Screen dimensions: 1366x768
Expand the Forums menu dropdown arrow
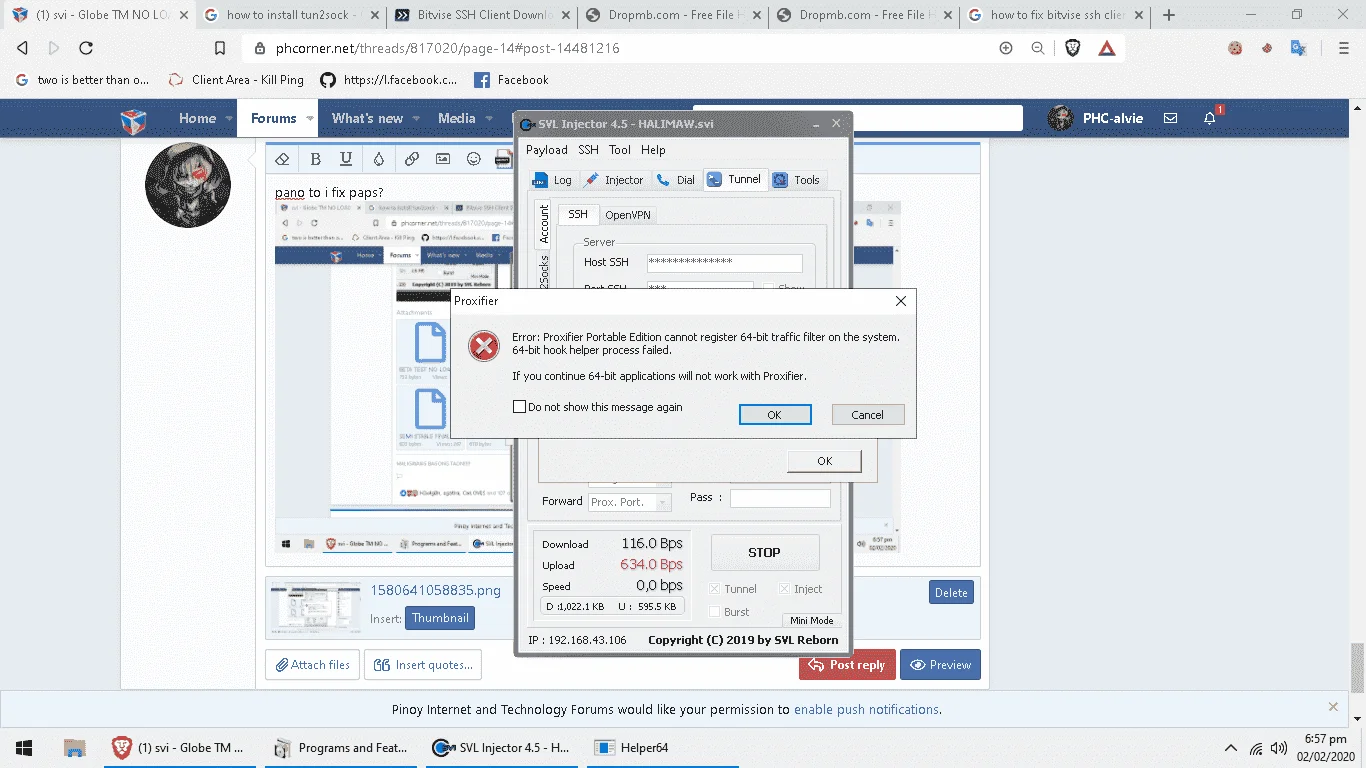point(310,118)
